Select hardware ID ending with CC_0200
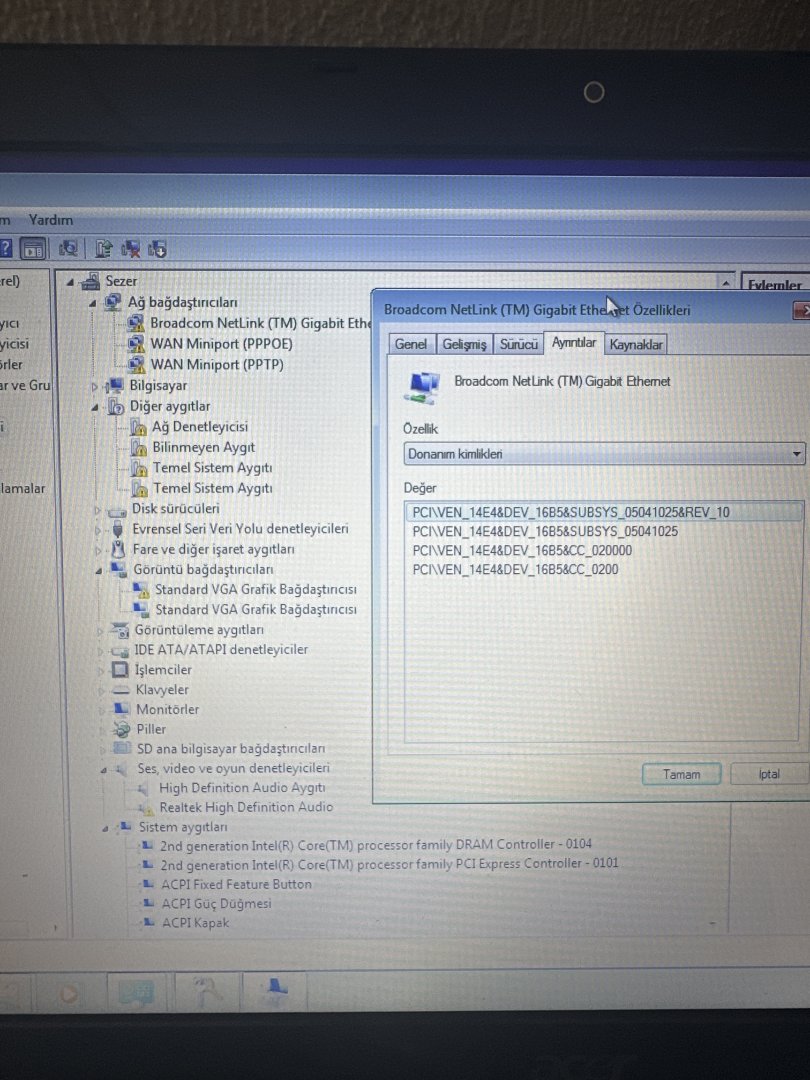 tap(515, 570)
